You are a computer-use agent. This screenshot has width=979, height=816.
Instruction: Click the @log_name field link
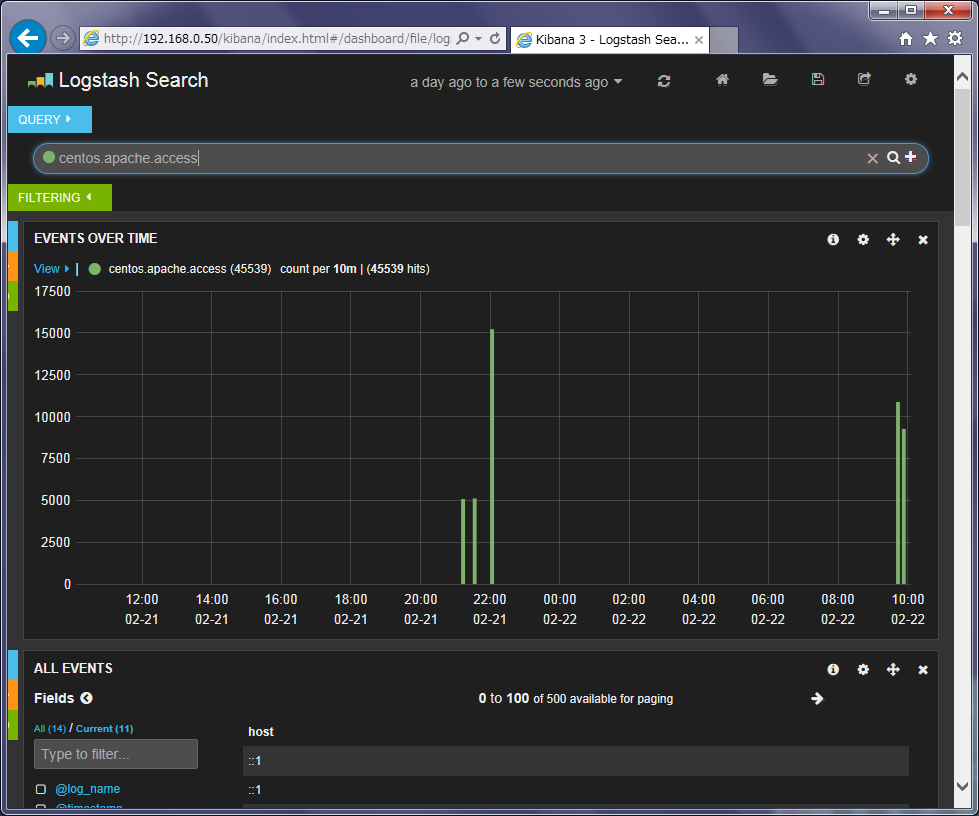click(x=87, y=789)
